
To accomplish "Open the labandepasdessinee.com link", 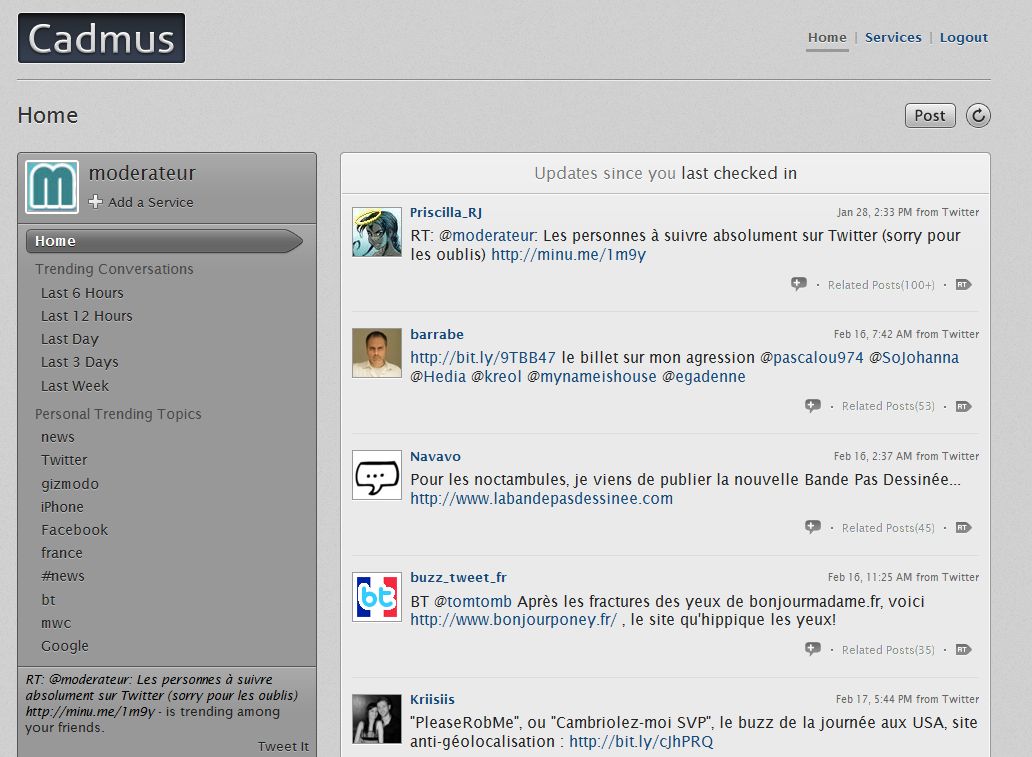I will pos(542,498).
